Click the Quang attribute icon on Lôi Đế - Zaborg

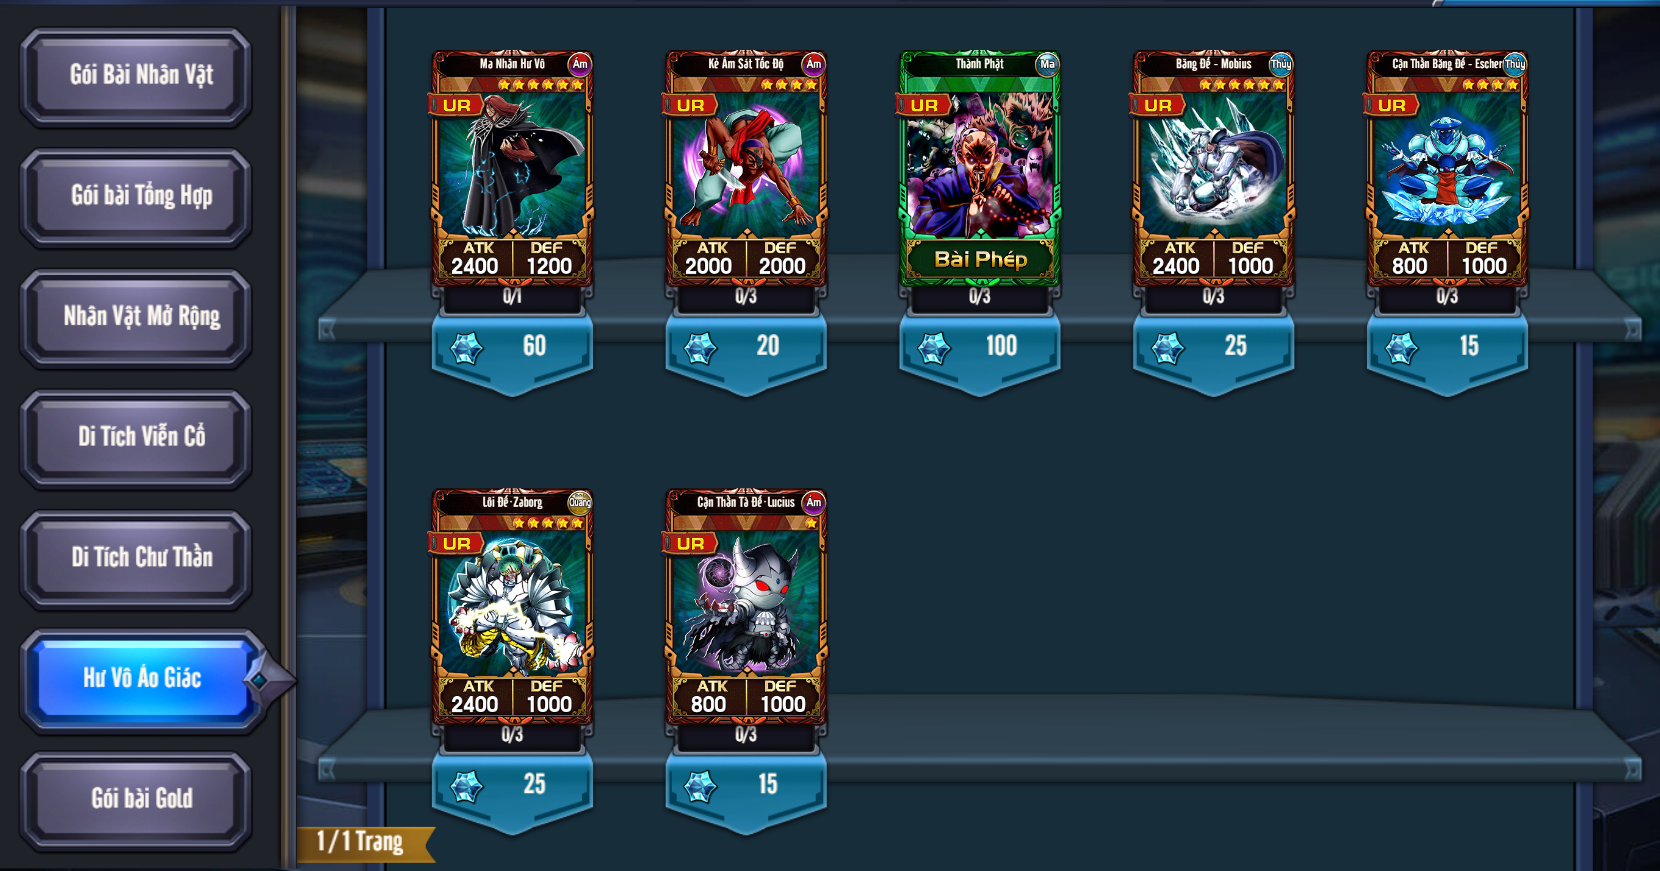tap(580, 502)
